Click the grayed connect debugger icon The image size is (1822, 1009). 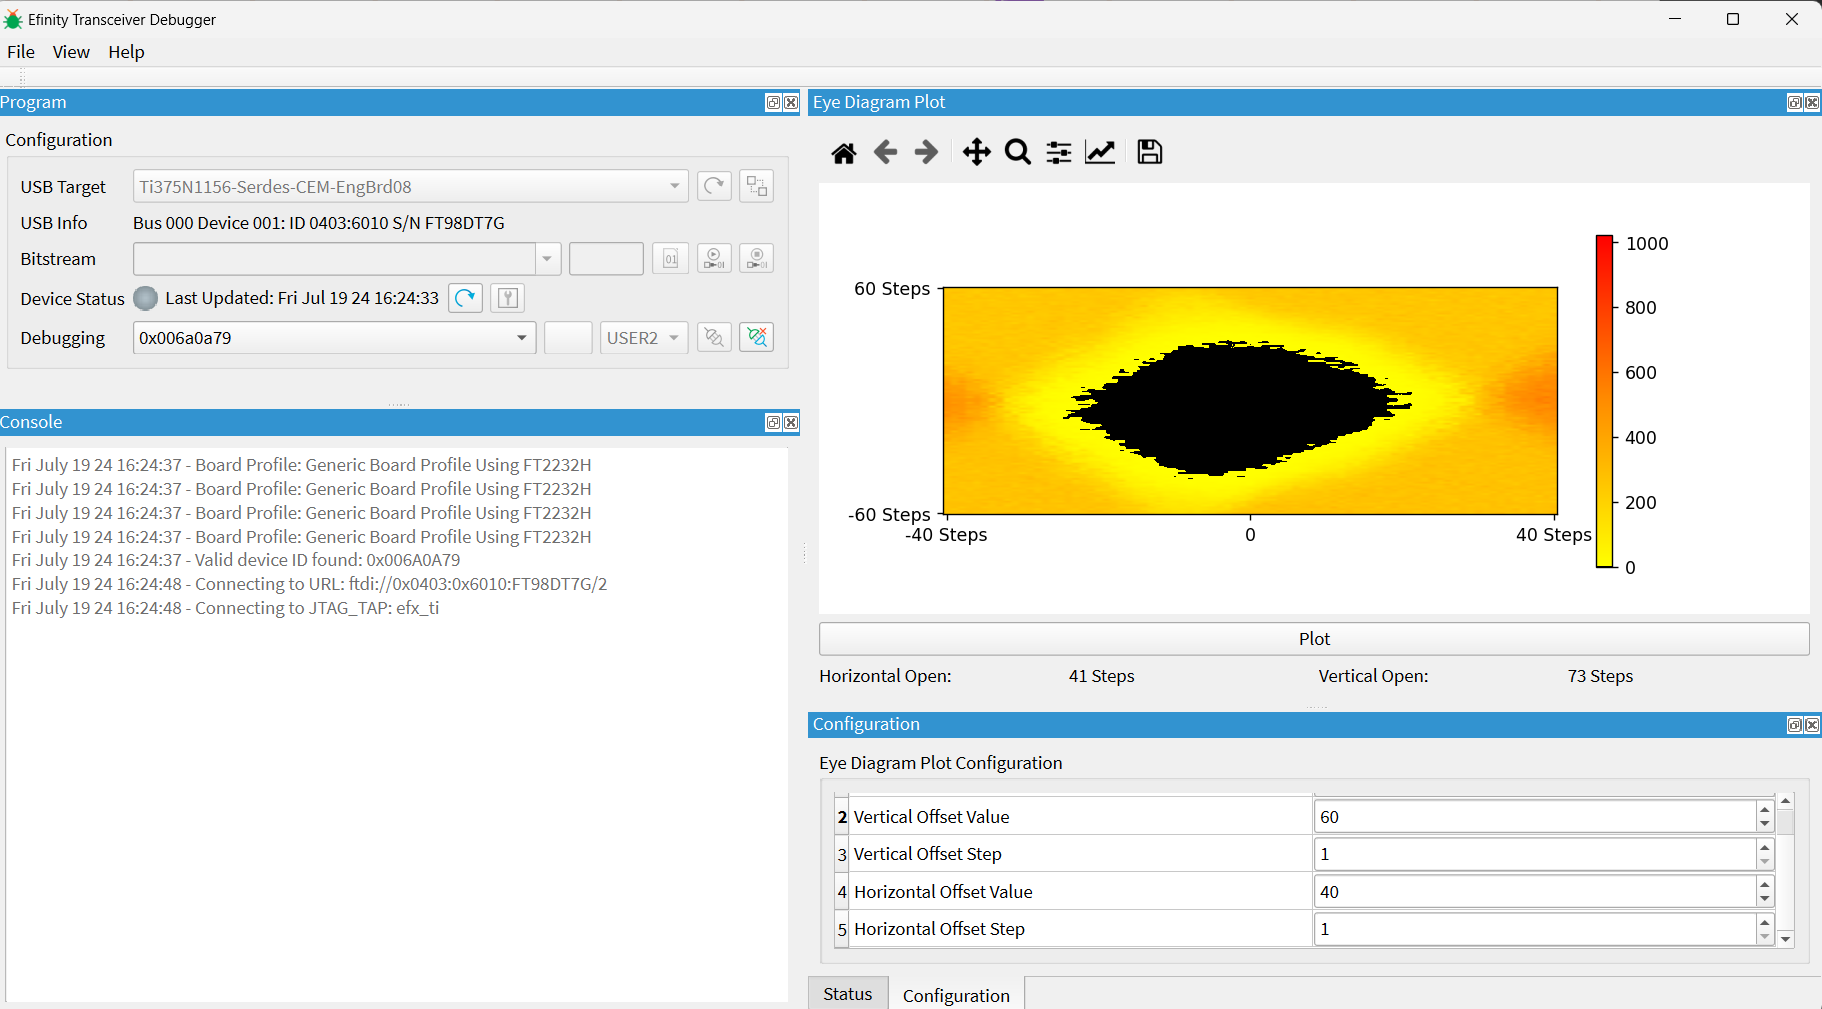pyautogui.click(x=714, y=338)
